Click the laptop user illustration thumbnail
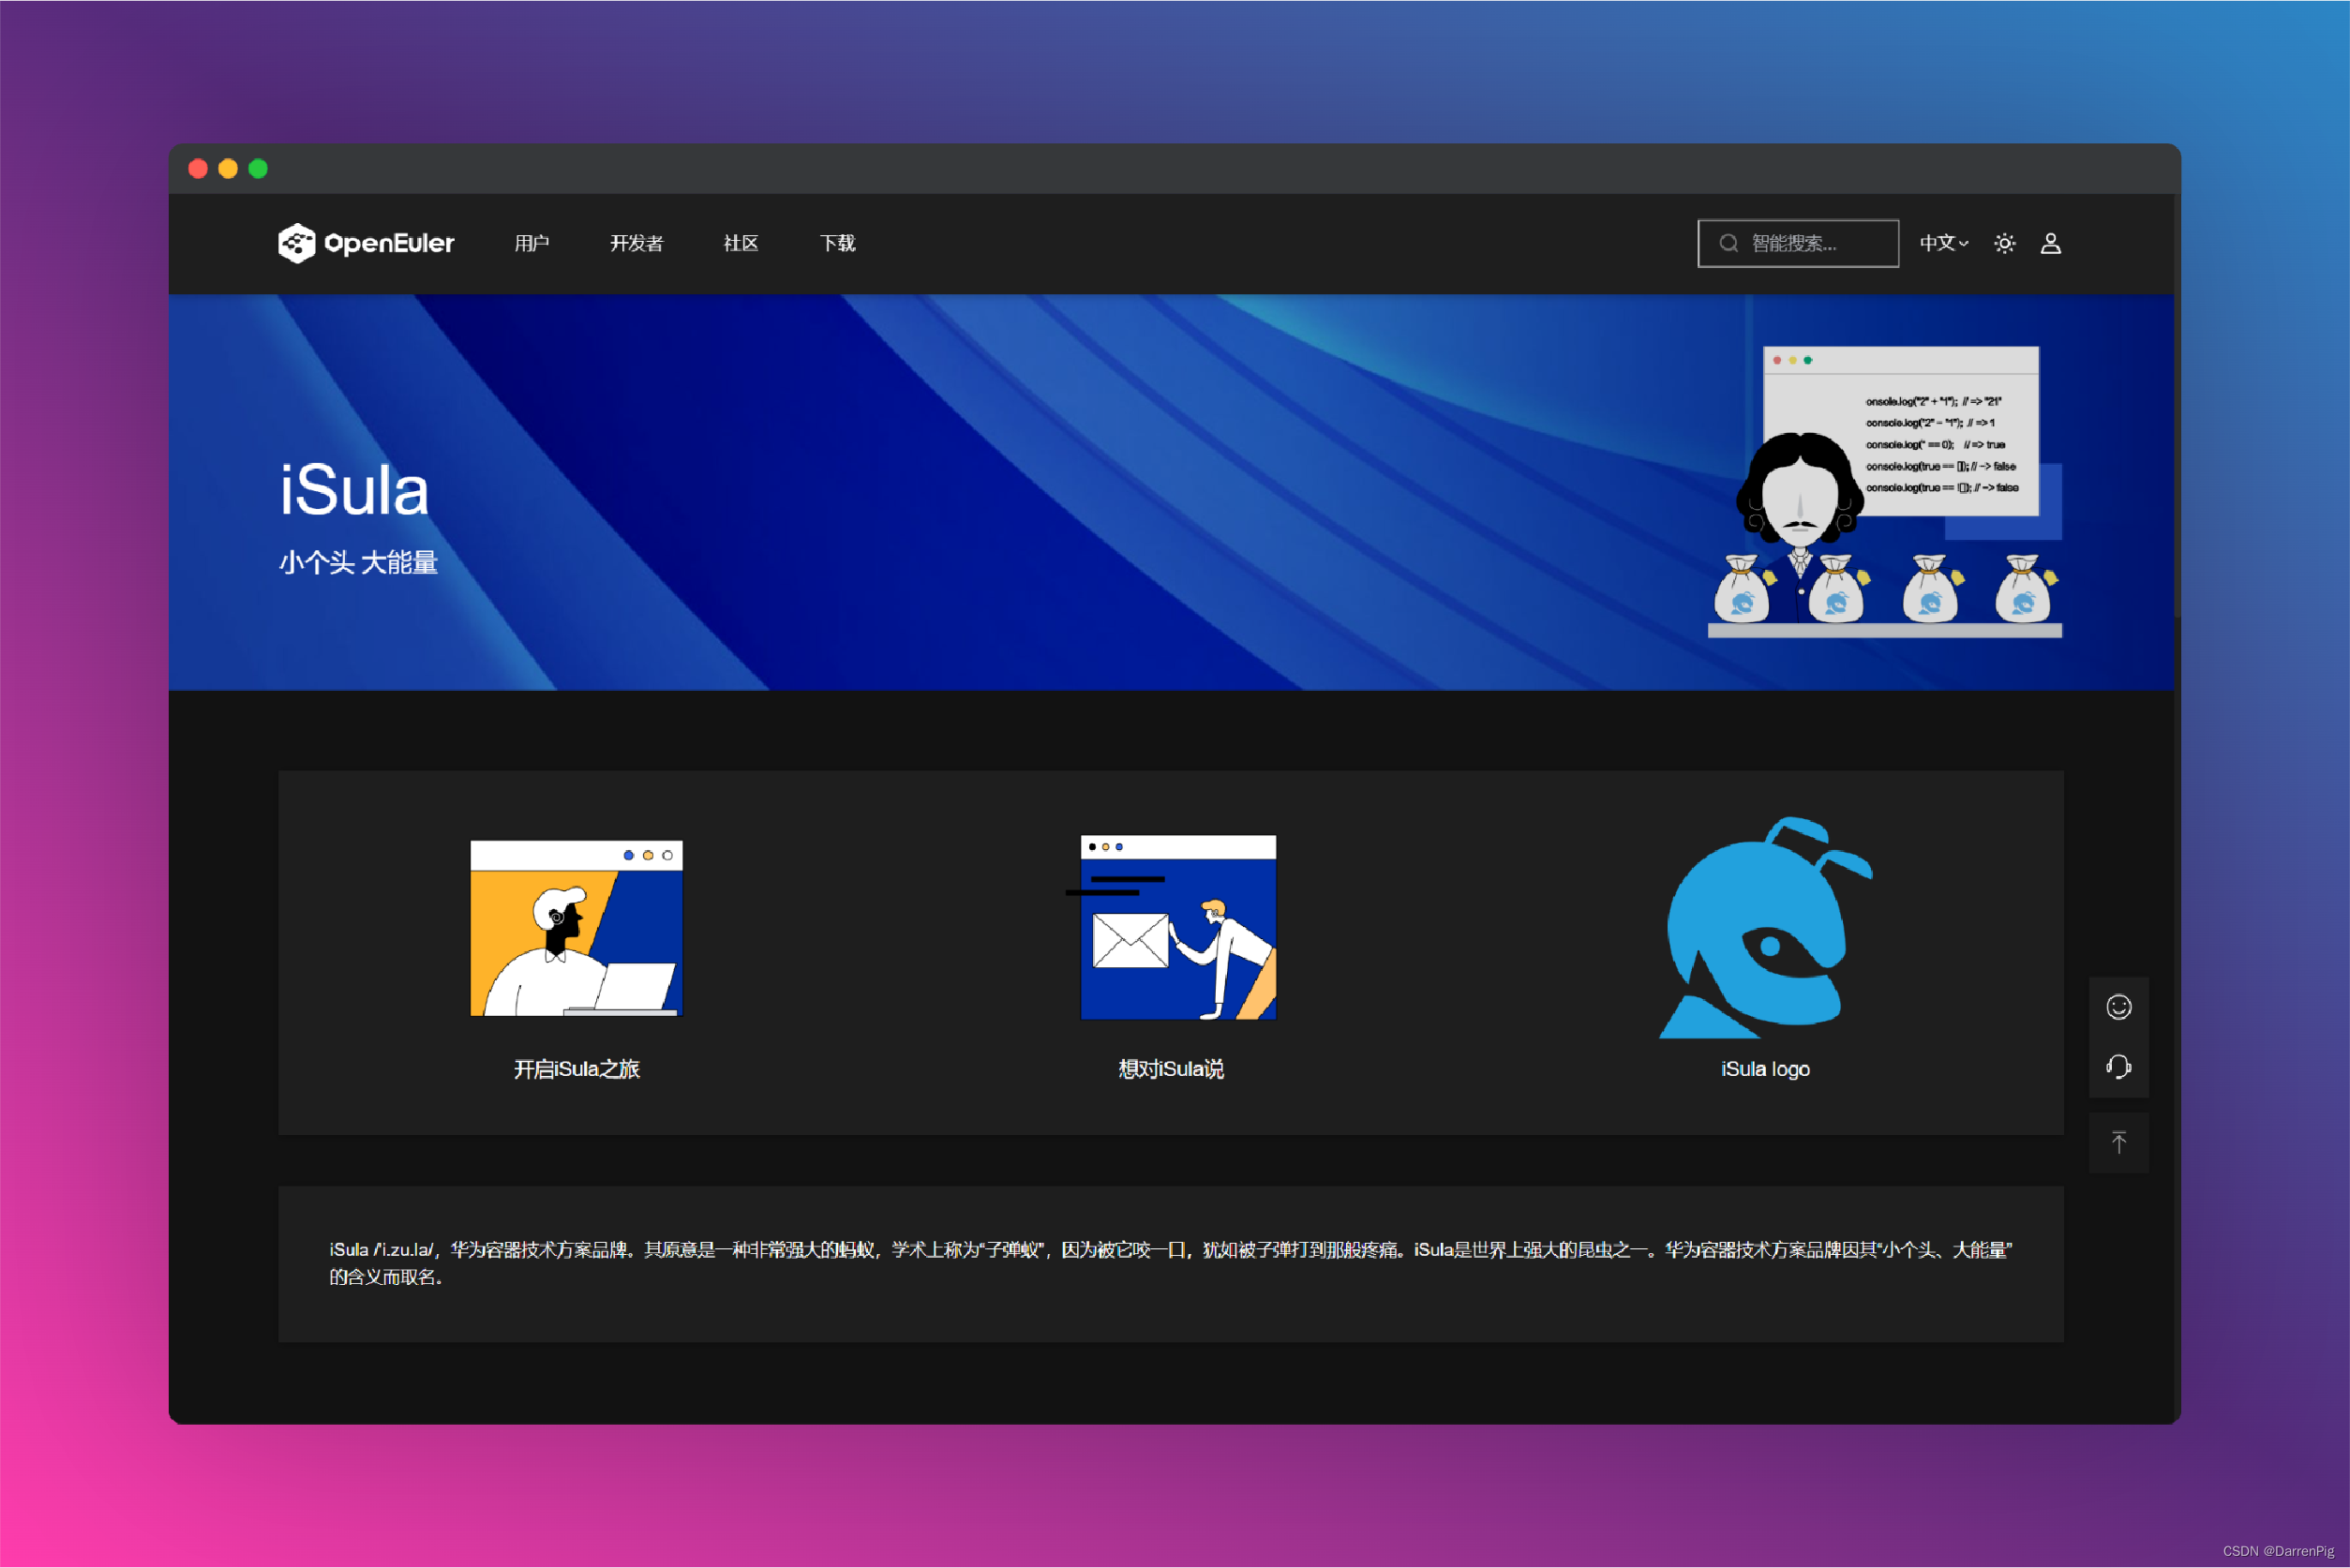This screenshot has height=1568, width=2350. point(576,928)
